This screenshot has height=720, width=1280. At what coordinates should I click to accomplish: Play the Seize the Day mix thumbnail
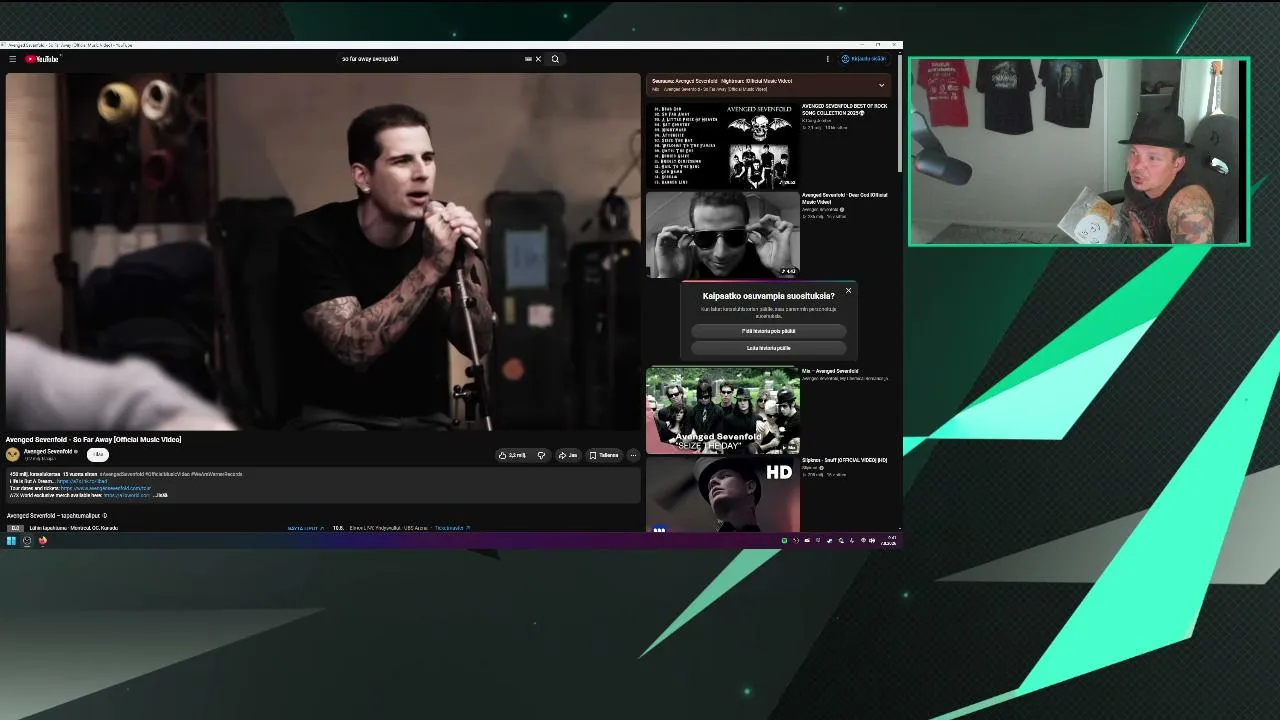pyautogui.click(x=722, y=410)
